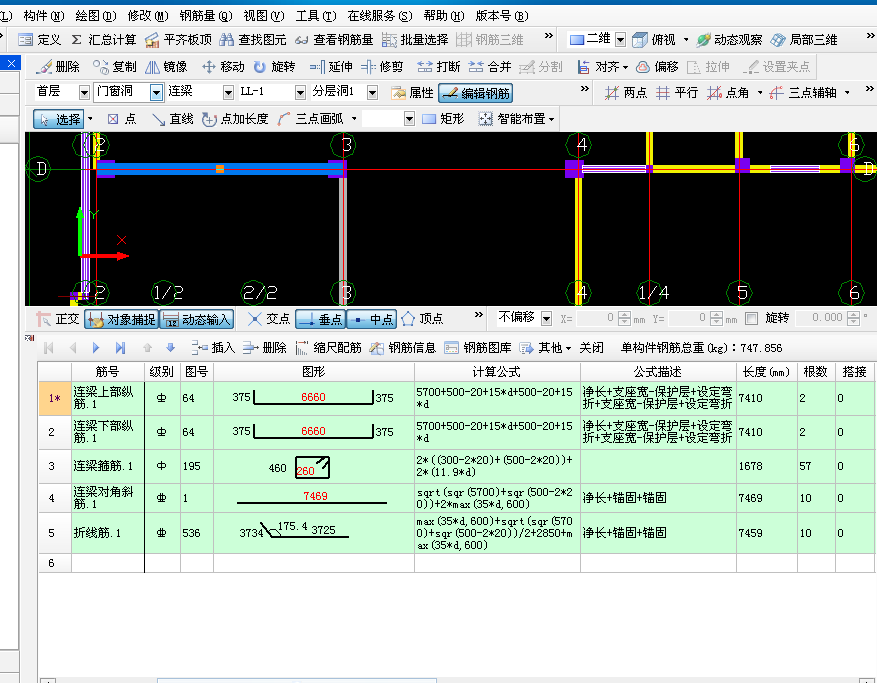The height and width of the screenshot is (683, 877).
Task: Select the 旋转 rotate tool
Action: click(x=274, y=67)
